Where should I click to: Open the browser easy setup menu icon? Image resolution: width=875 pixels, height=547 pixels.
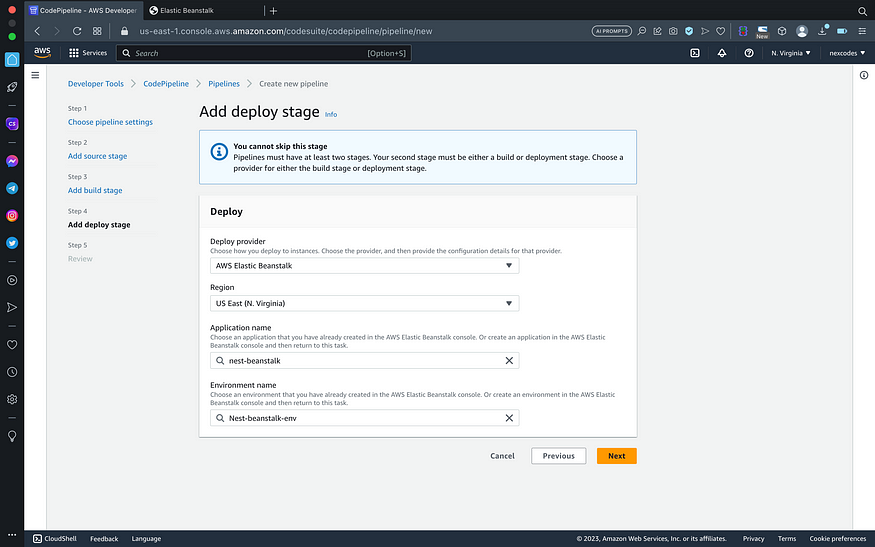[x=862, y=31]
